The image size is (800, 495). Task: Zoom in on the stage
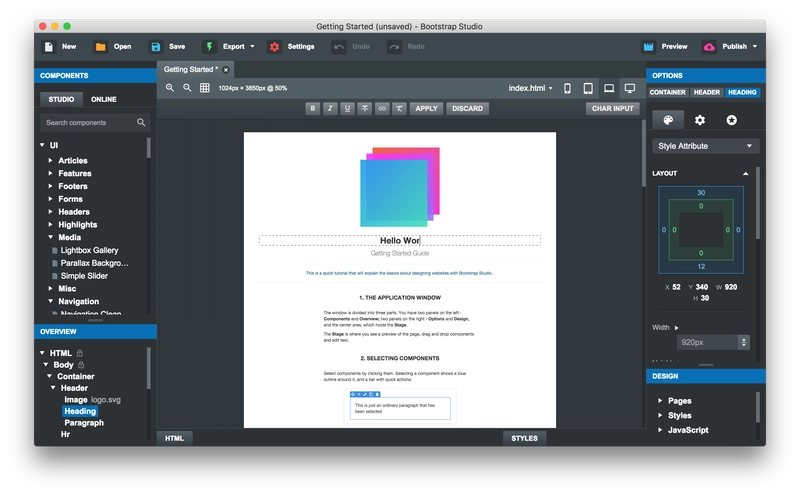click(170, 88)
